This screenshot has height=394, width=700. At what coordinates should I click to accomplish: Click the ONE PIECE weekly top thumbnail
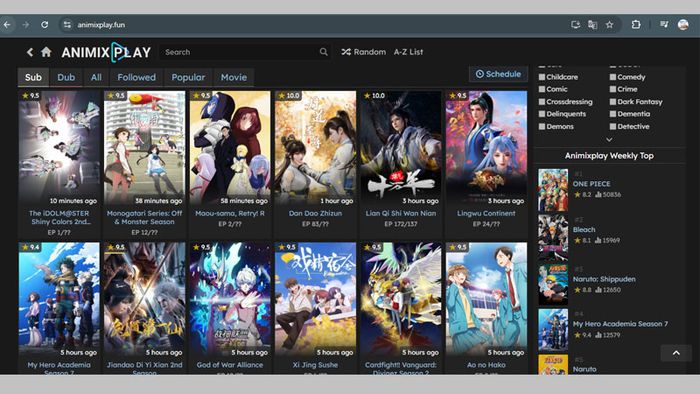[553, 190]
